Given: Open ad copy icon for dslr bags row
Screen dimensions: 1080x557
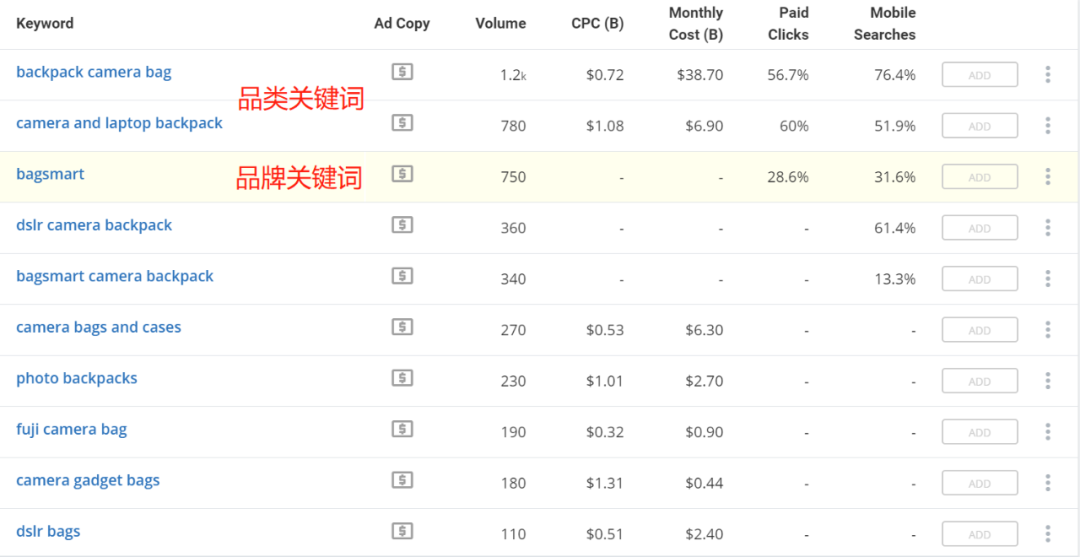Looking at the screenshot, I should click(402, 531).
